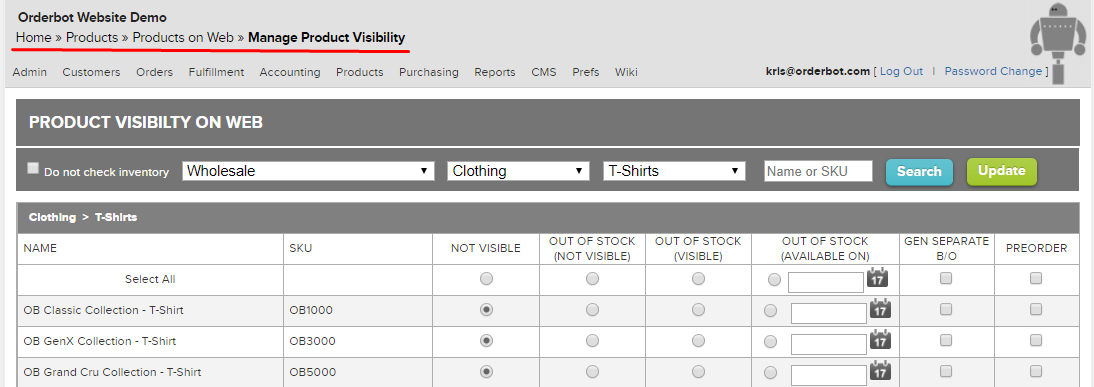1094x387 pixels.
Task: Set OB3000 to Not Visible
Action: (x=486, y=340)
